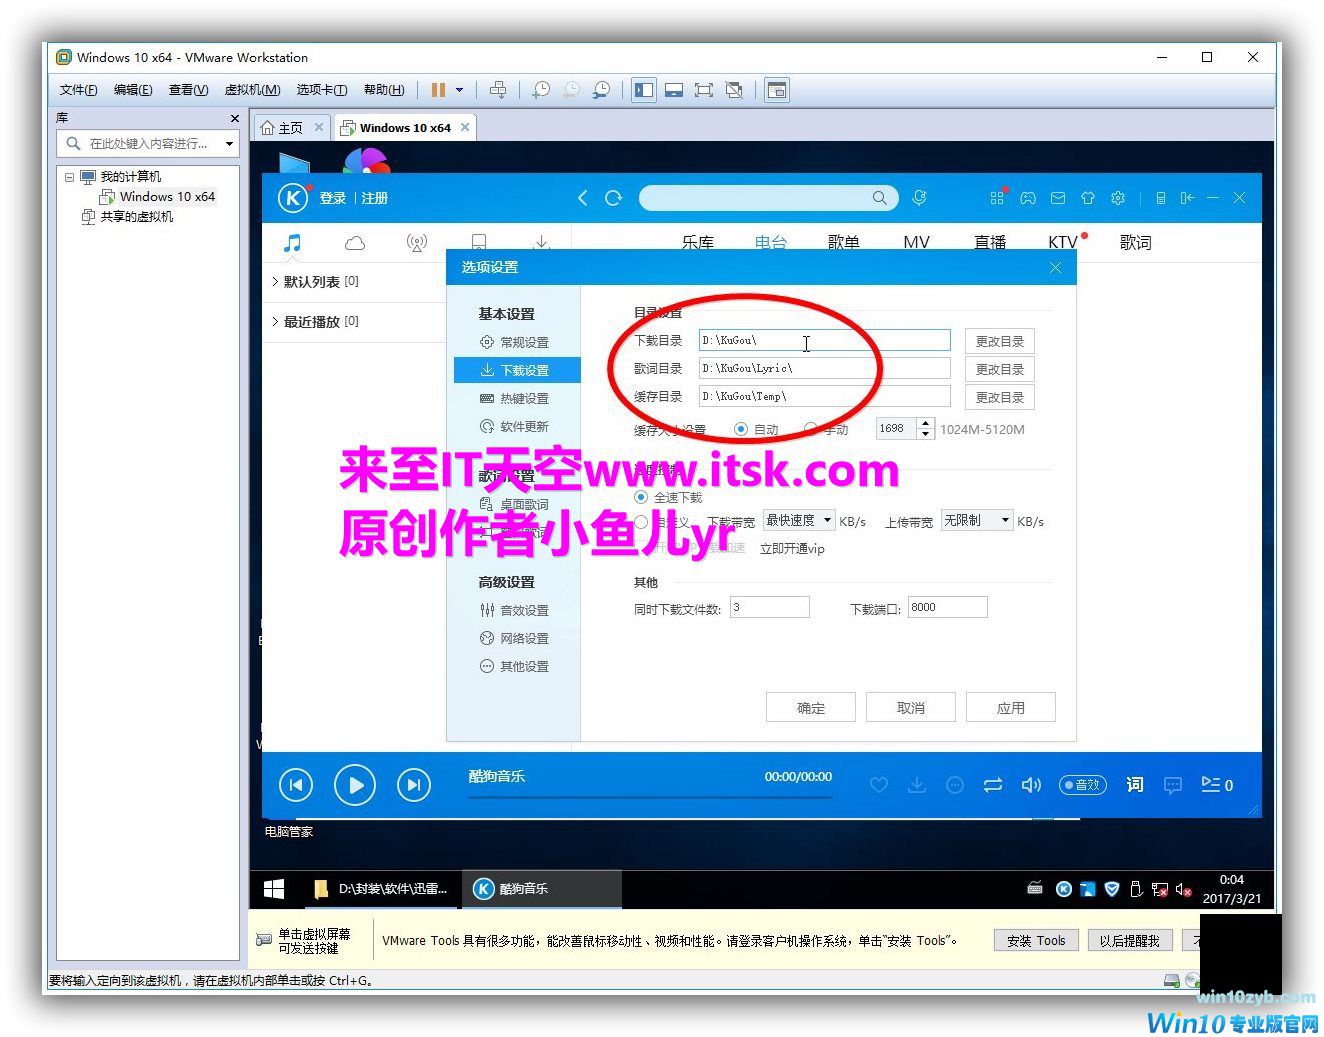Change the 歌词目录 folder

(1000, 369)
